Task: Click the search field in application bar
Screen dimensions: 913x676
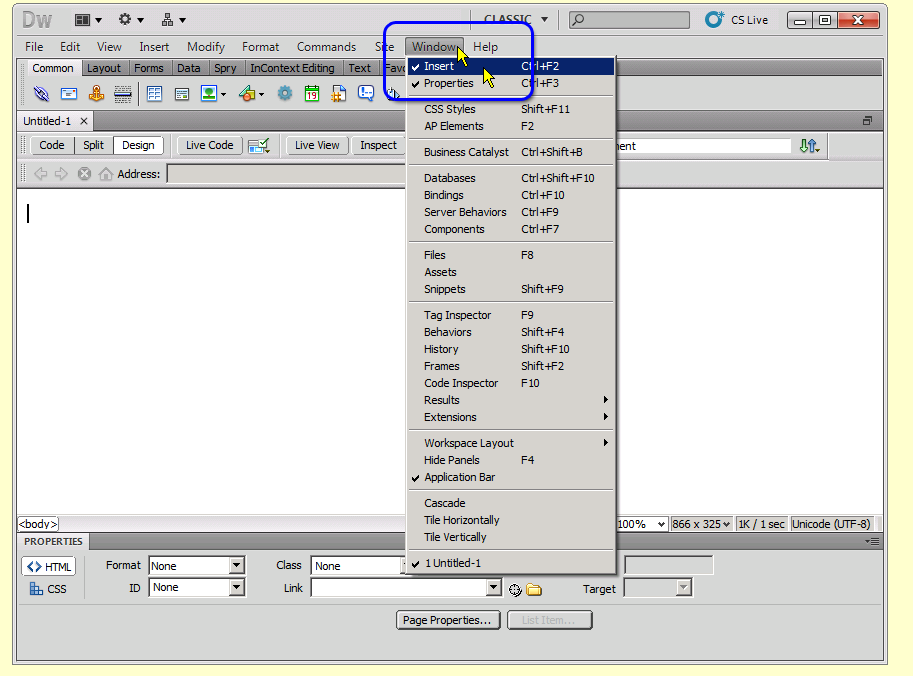Action: pos(629,20)
